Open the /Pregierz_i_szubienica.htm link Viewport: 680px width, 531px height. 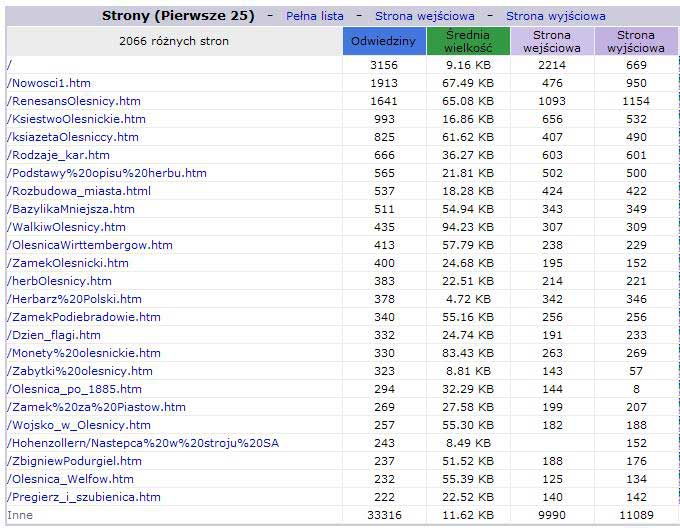(x=83, y=497)
